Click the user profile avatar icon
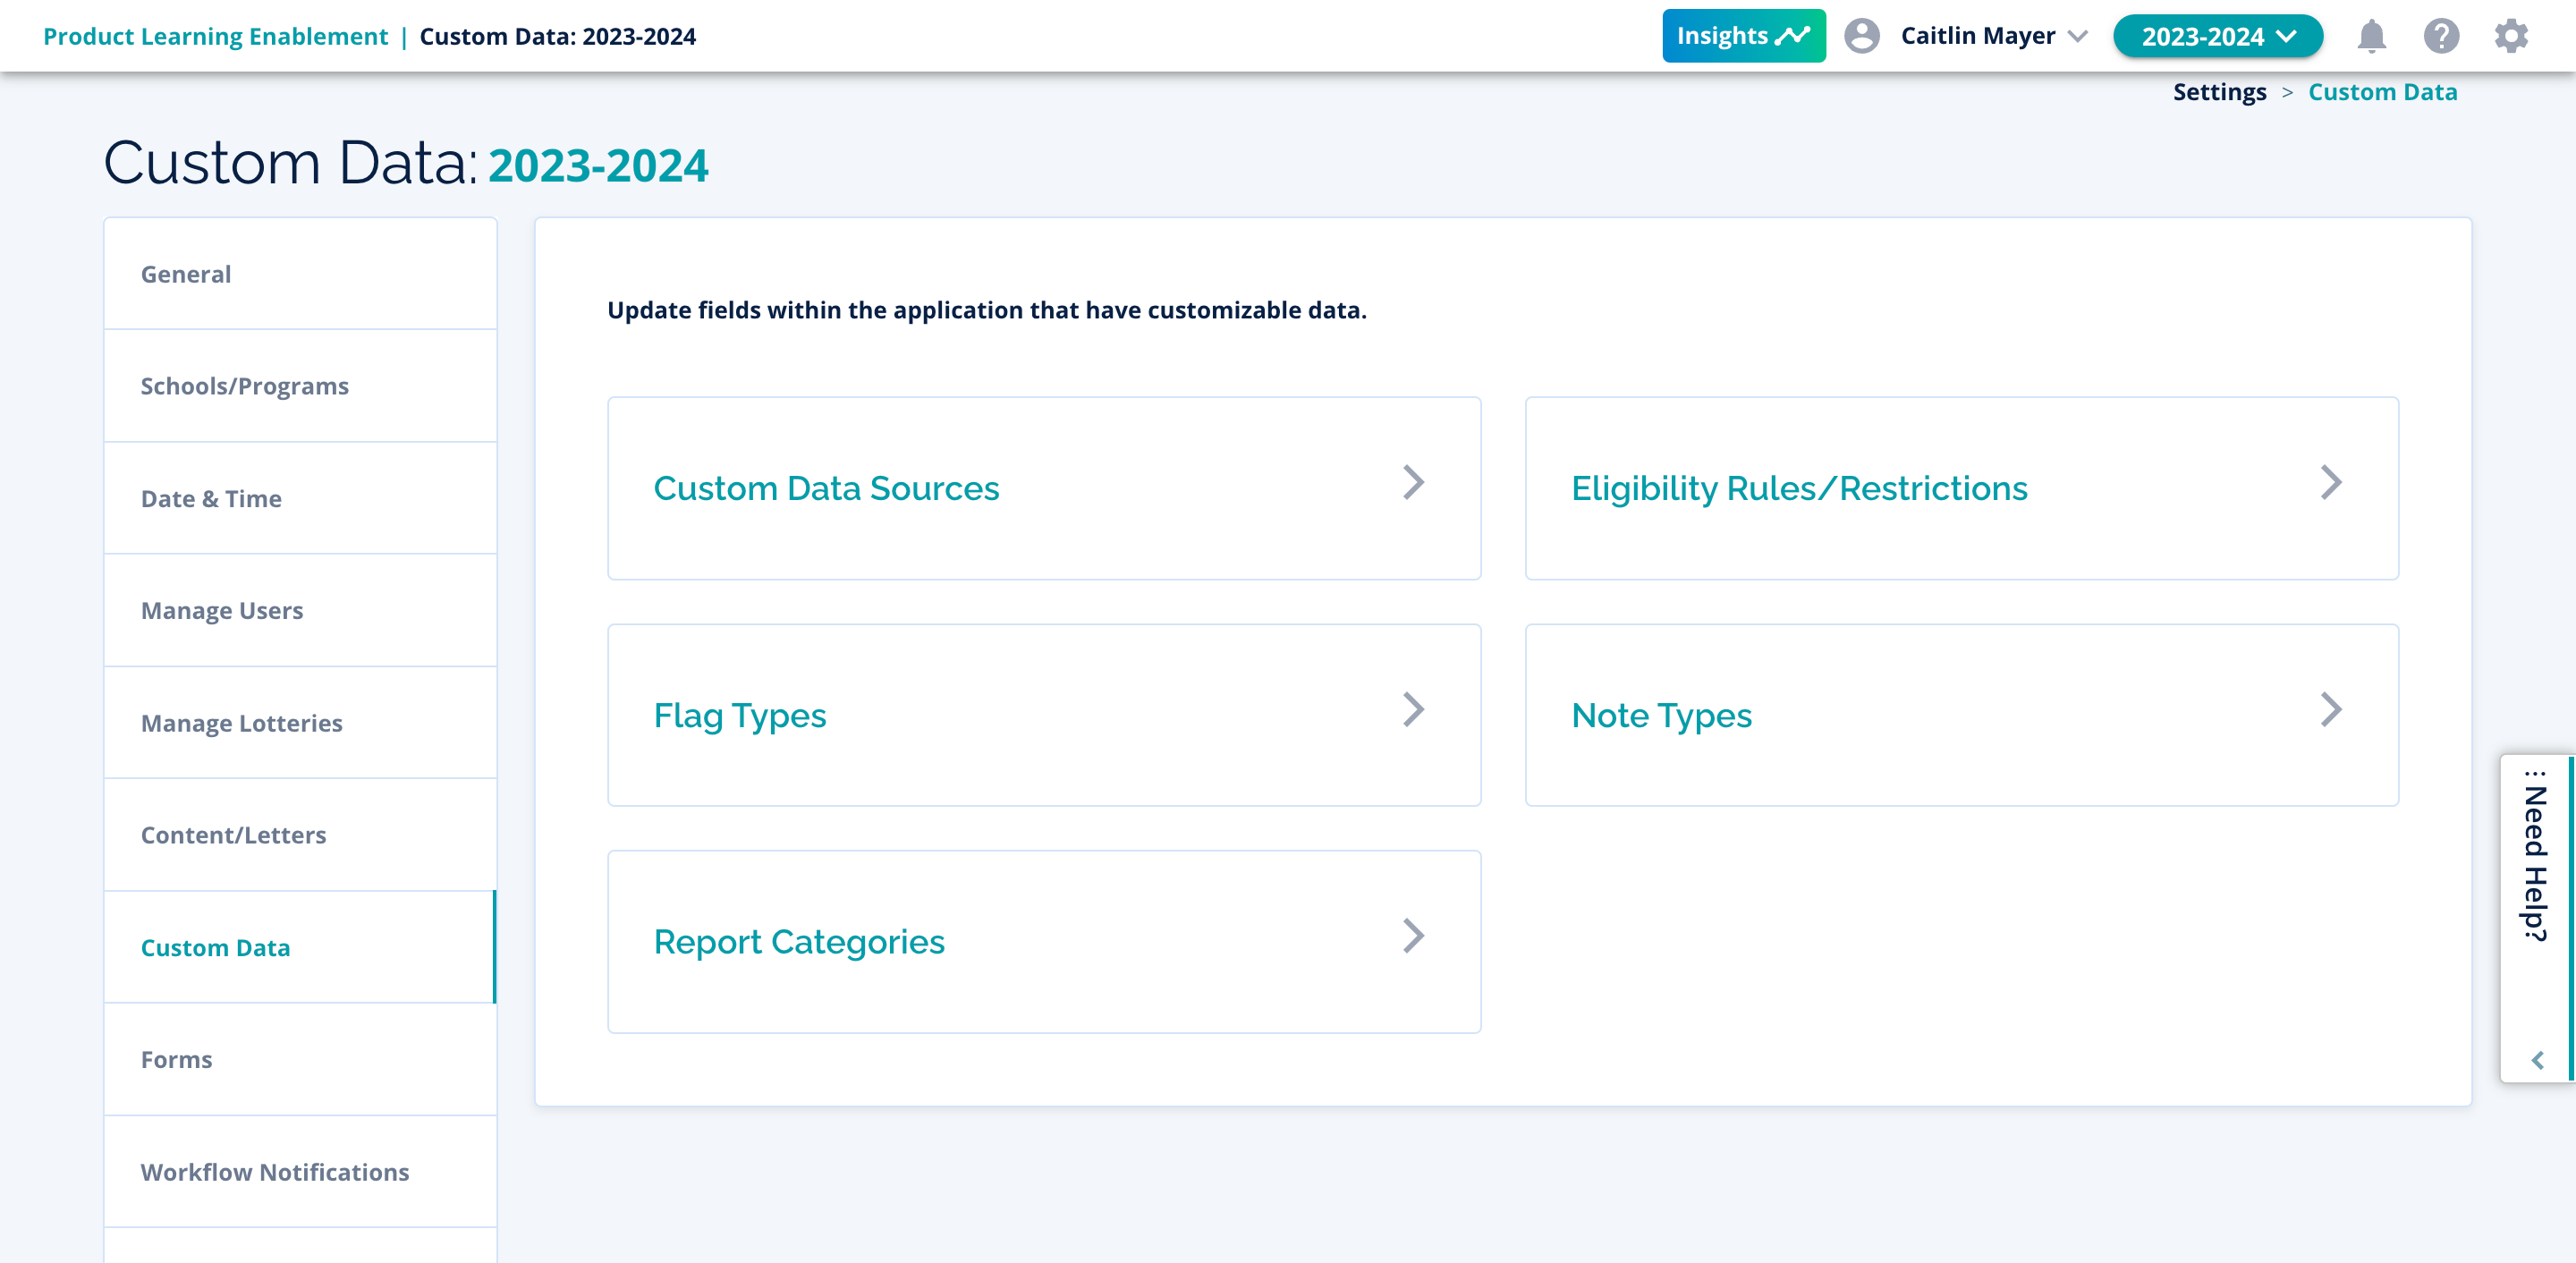 tap(1861, 36)
